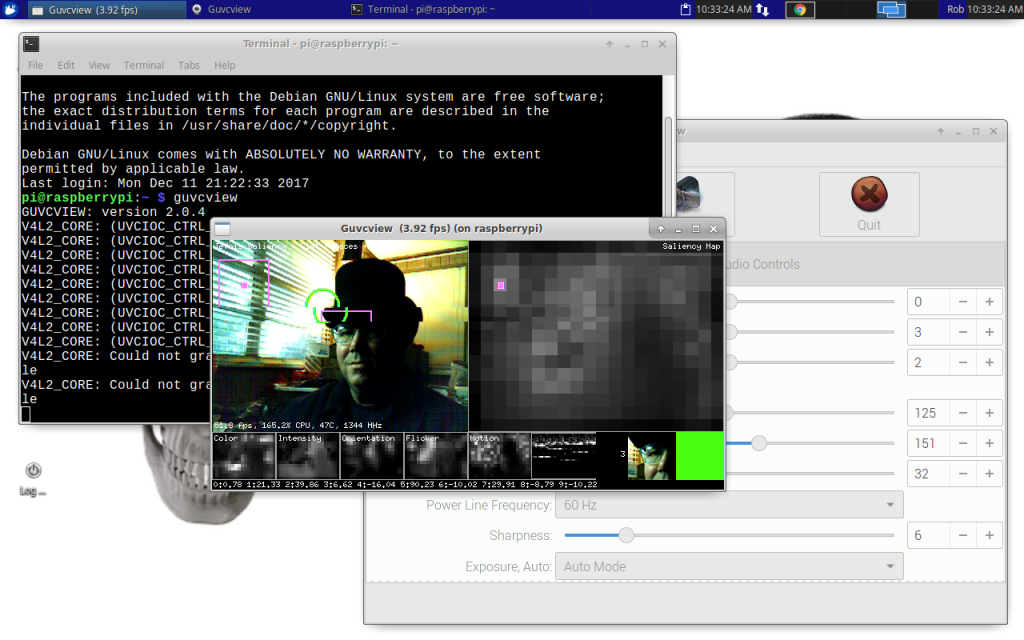Adjust the Sharpness slider handle
The width and height of the screenshot is (1024, 640).
[x=626, y=536]
